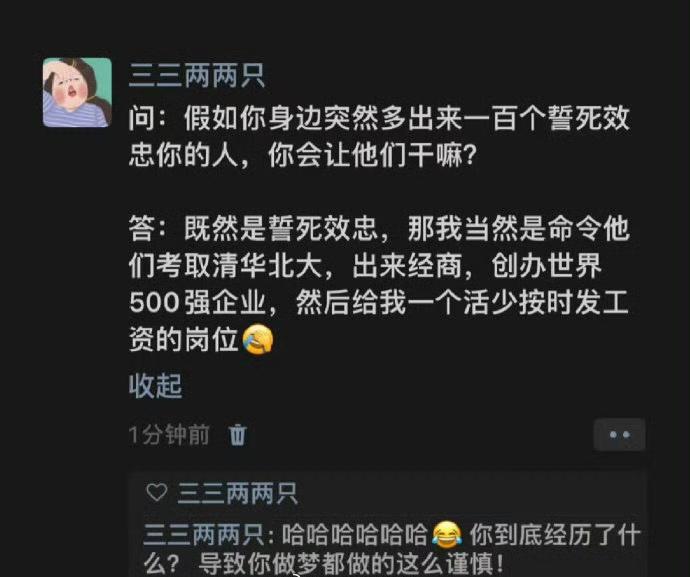
Task: Open the two-dot like and comment menu
Action: tap(620, 435)
